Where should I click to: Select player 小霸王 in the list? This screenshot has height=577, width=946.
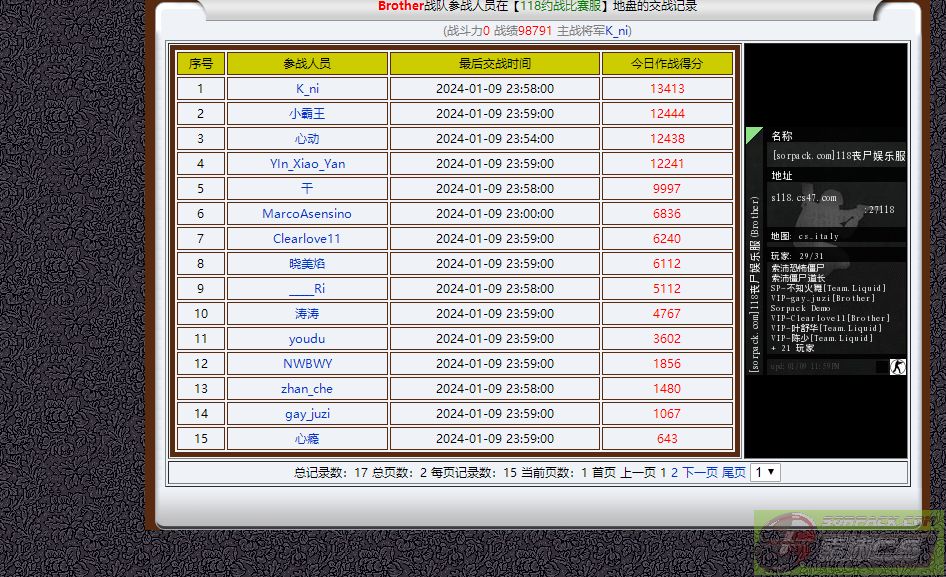point(307,114)
